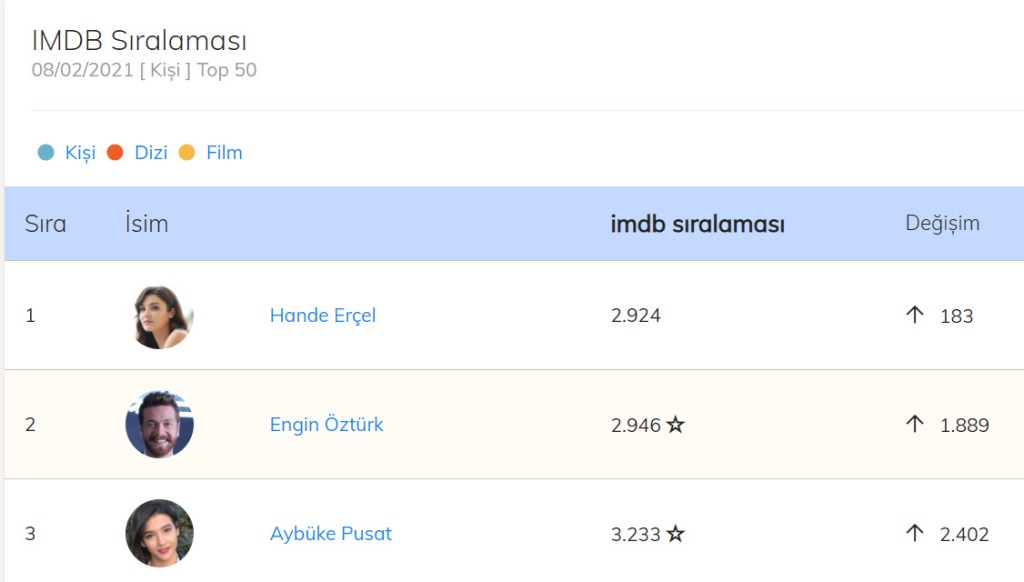Click Aybüke Pusat's profile photo
This screenshot has height=582, width=1024.
(160, 533)
